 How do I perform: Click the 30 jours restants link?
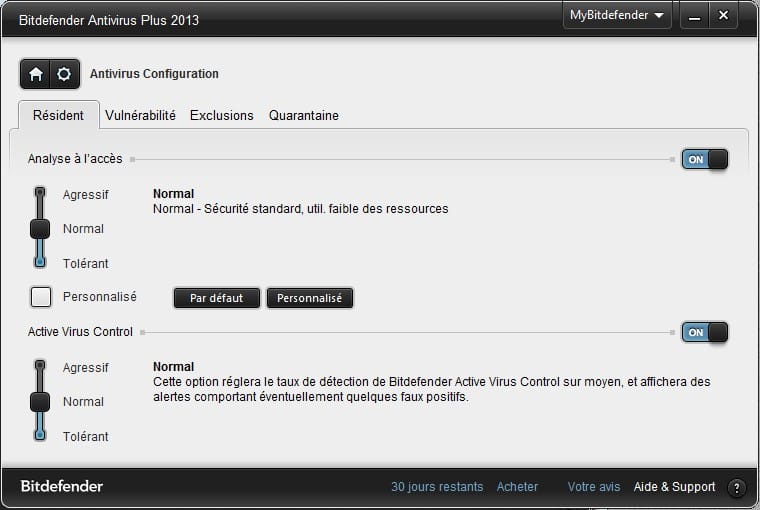coord(437,487)
